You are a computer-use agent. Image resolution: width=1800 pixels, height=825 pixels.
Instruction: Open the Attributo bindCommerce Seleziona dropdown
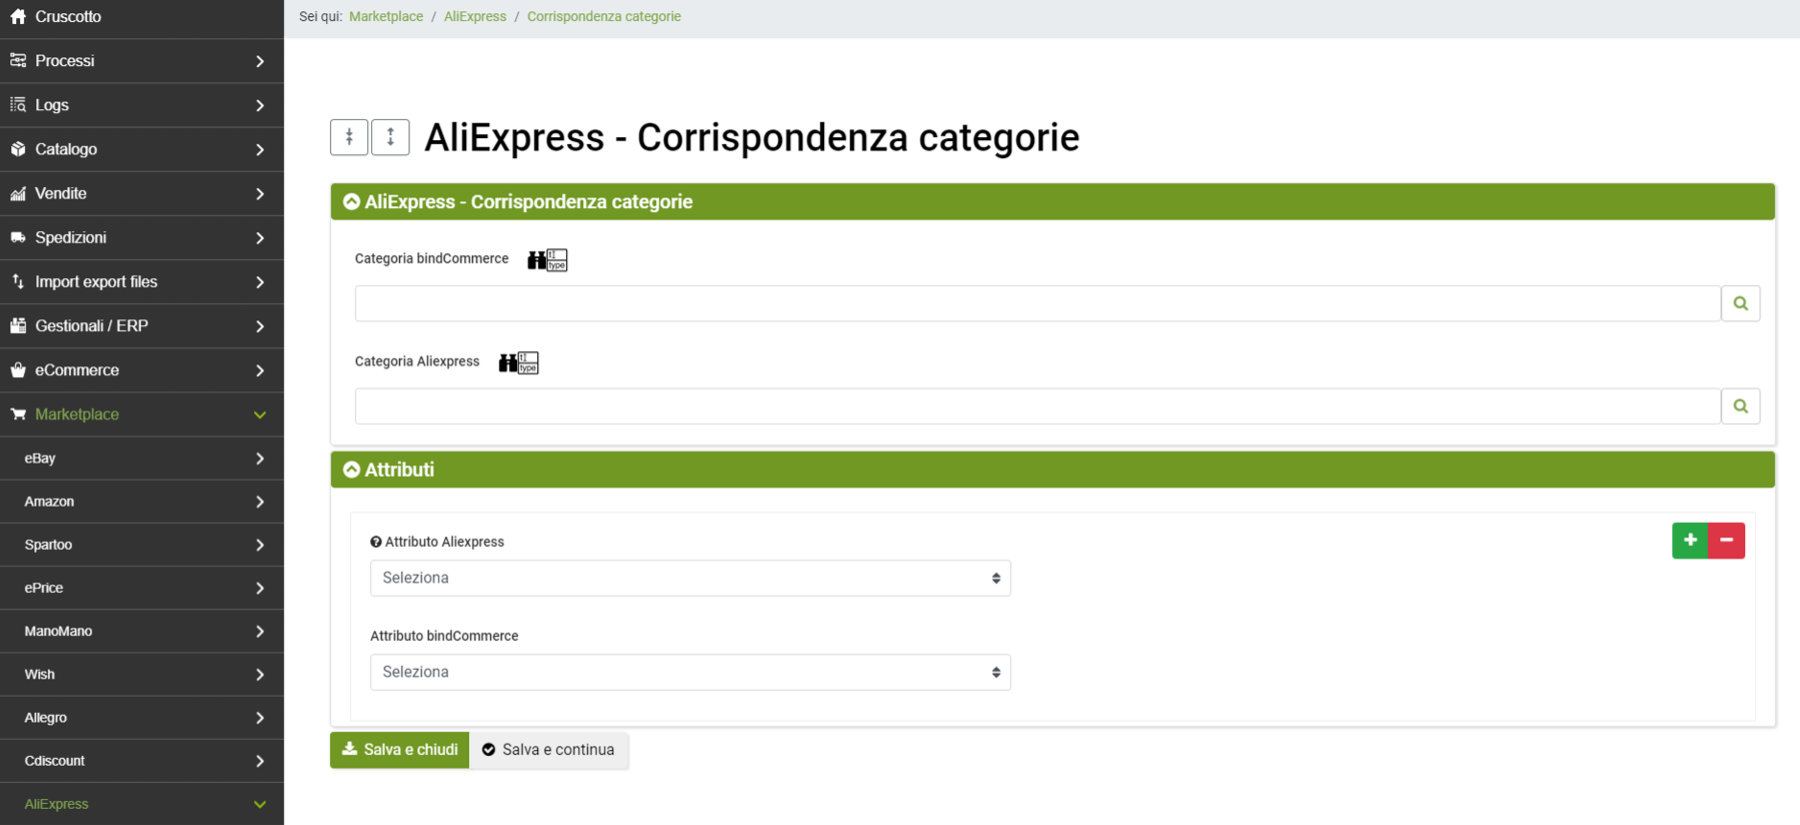tap(690, 672)
